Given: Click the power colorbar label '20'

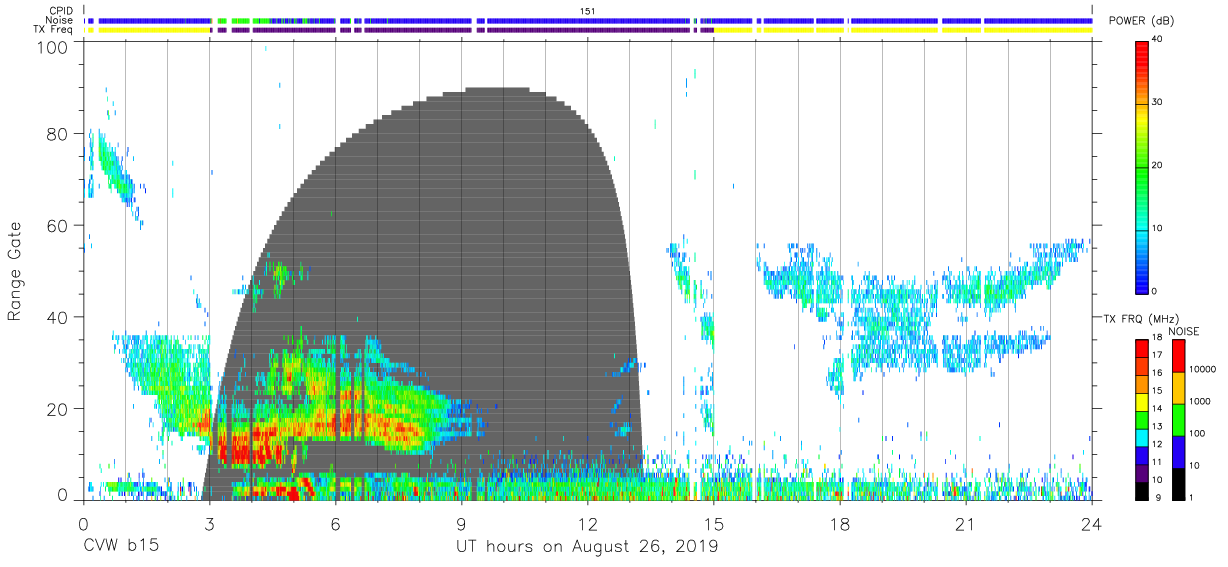Looking at the screenshot, I should (x=1158, y=166).
